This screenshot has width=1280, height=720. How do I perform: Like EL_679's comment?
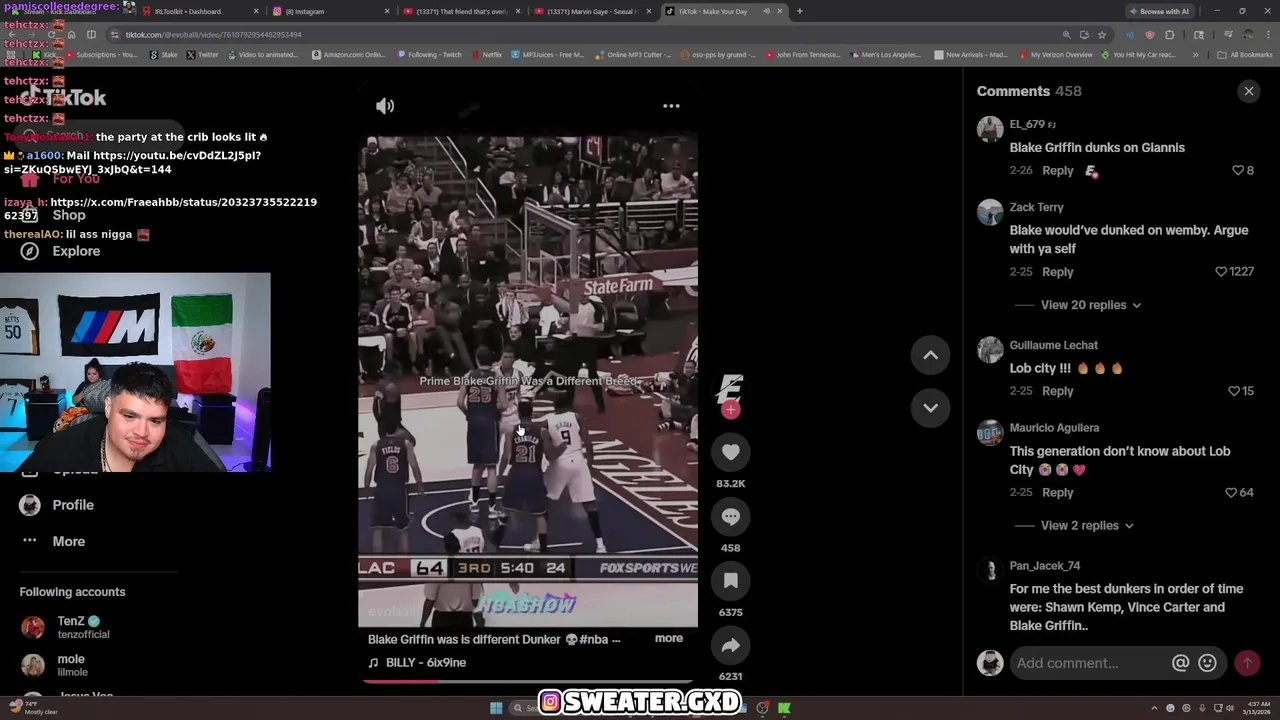(1238, 171)
